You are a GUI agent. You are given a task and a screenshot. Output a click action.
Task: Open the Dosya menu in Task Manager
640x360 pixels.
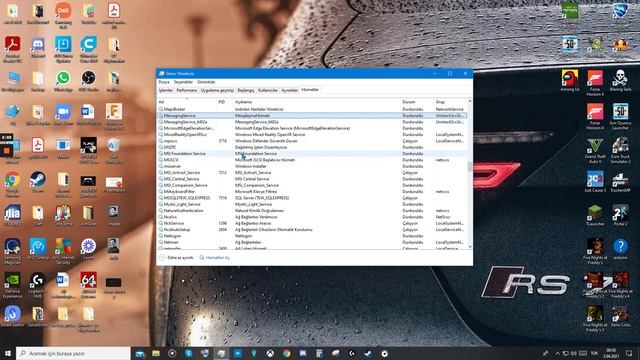coord(164,82)
